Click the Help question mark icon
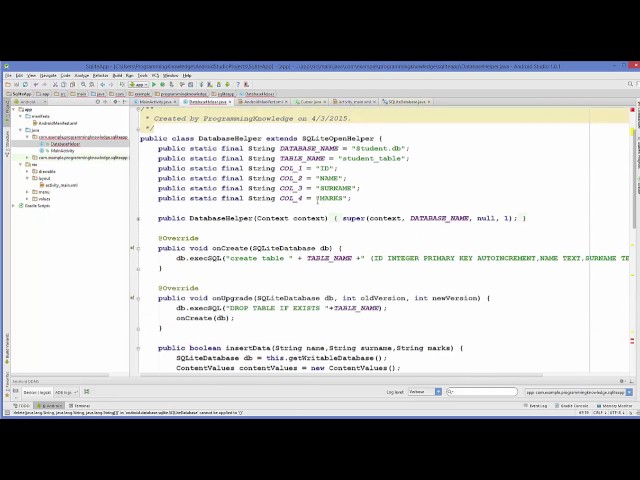This screenshot has height=480, width=640. point(238,84)
